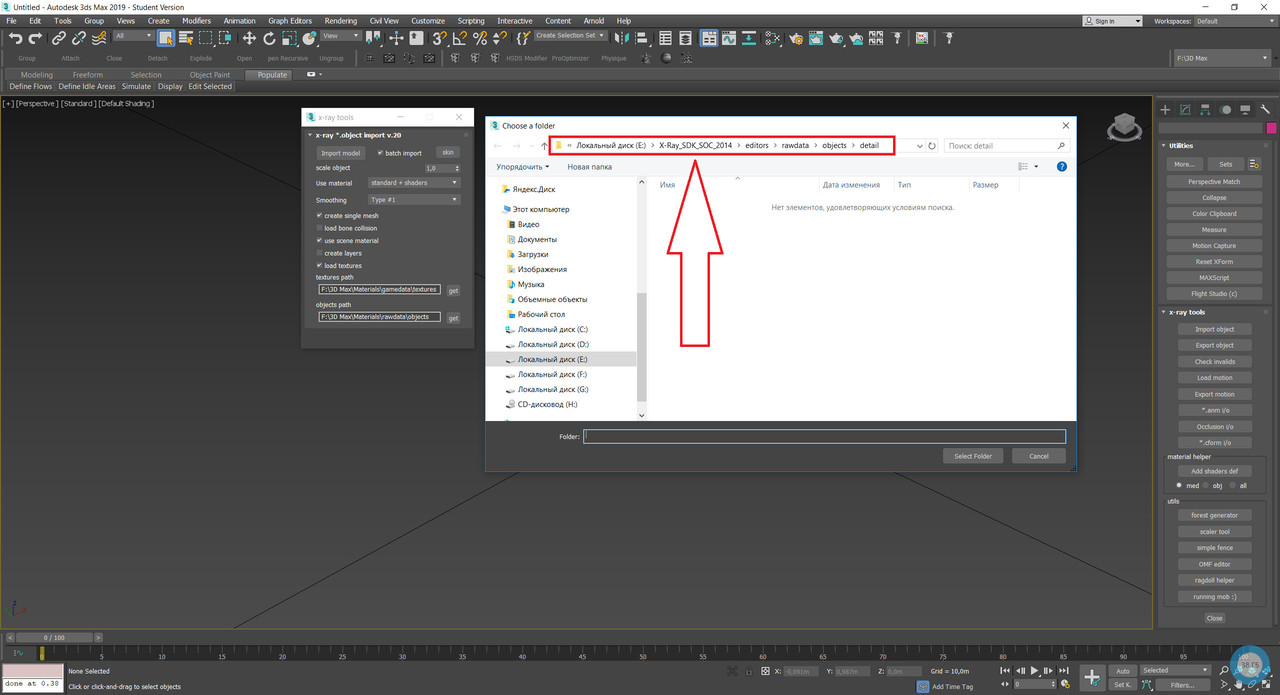Click the Mirror tool icon
This screenshot has width=1280, height=695.
(x=621, y=38)
